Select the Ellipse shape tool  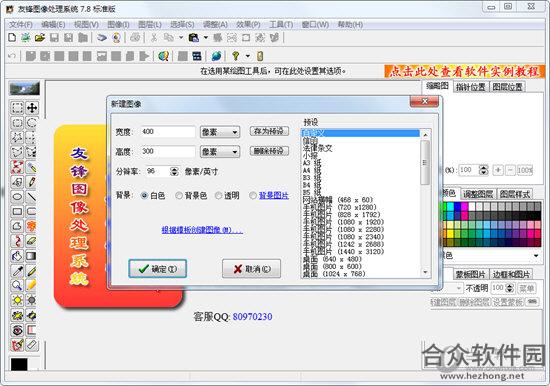17,197
